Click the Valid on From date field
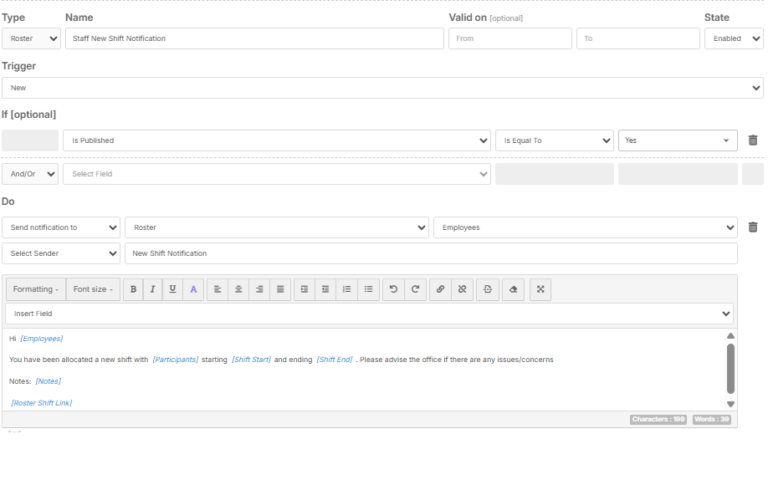Image resolution: width=768 pixels, height=485 pixels. click(x=510, y=38)
